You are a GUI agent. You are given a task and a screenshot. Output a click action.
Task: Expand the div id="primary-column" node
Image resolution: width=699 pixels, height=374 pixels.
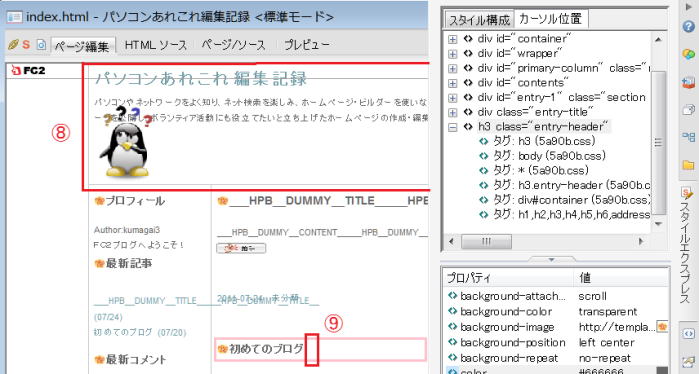tap(452, 69)
